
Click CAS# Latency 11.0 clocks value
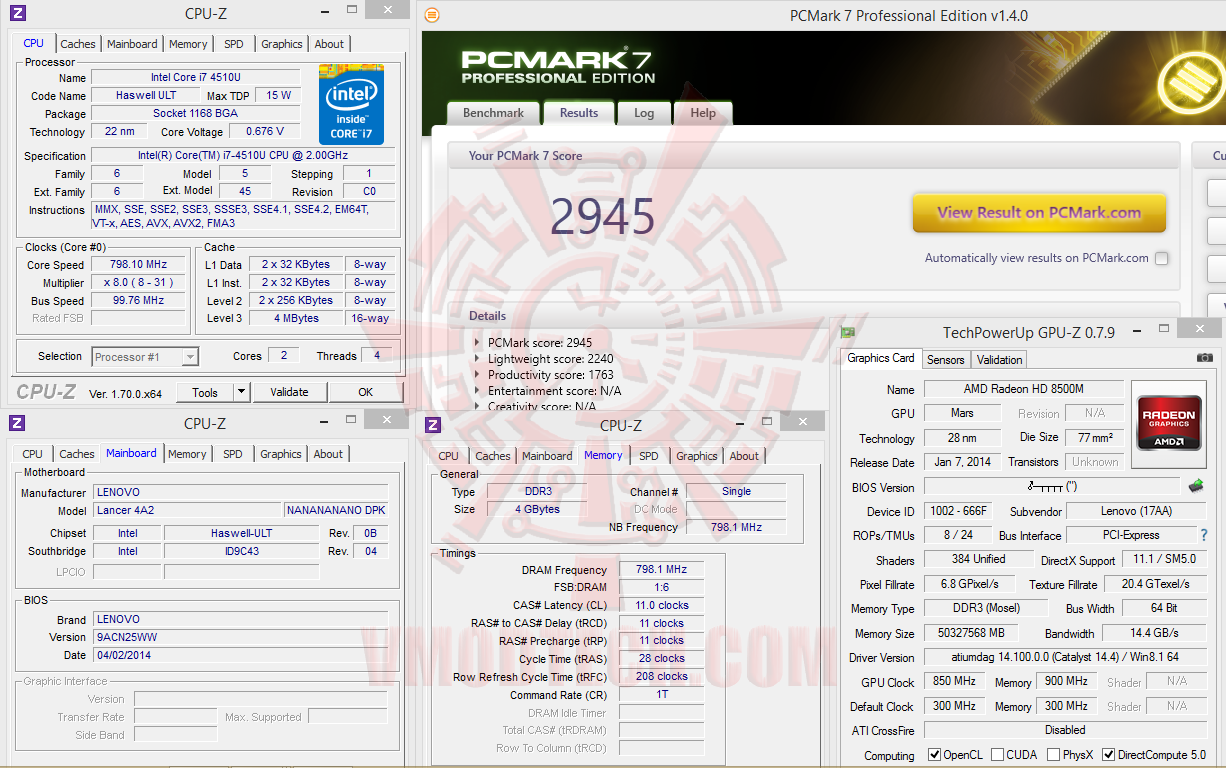coord(662,605)
